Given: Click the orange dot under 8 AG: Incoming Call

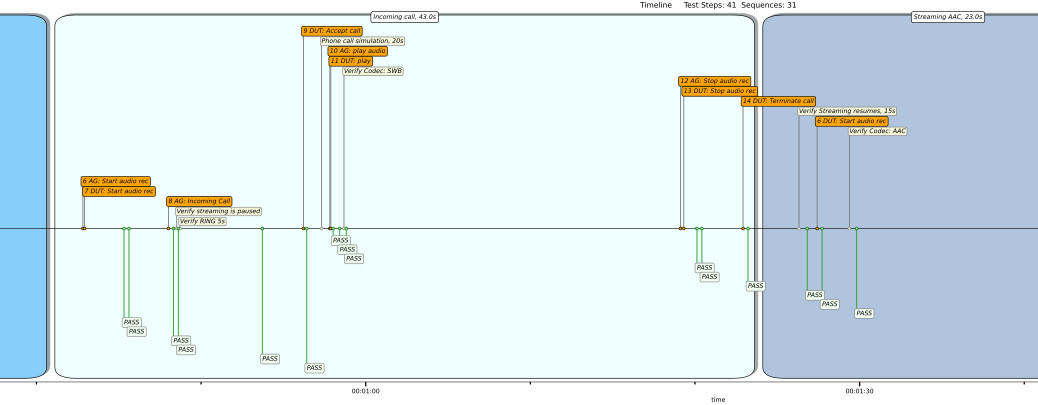Looking at the screenshot, I should point(168,229).
